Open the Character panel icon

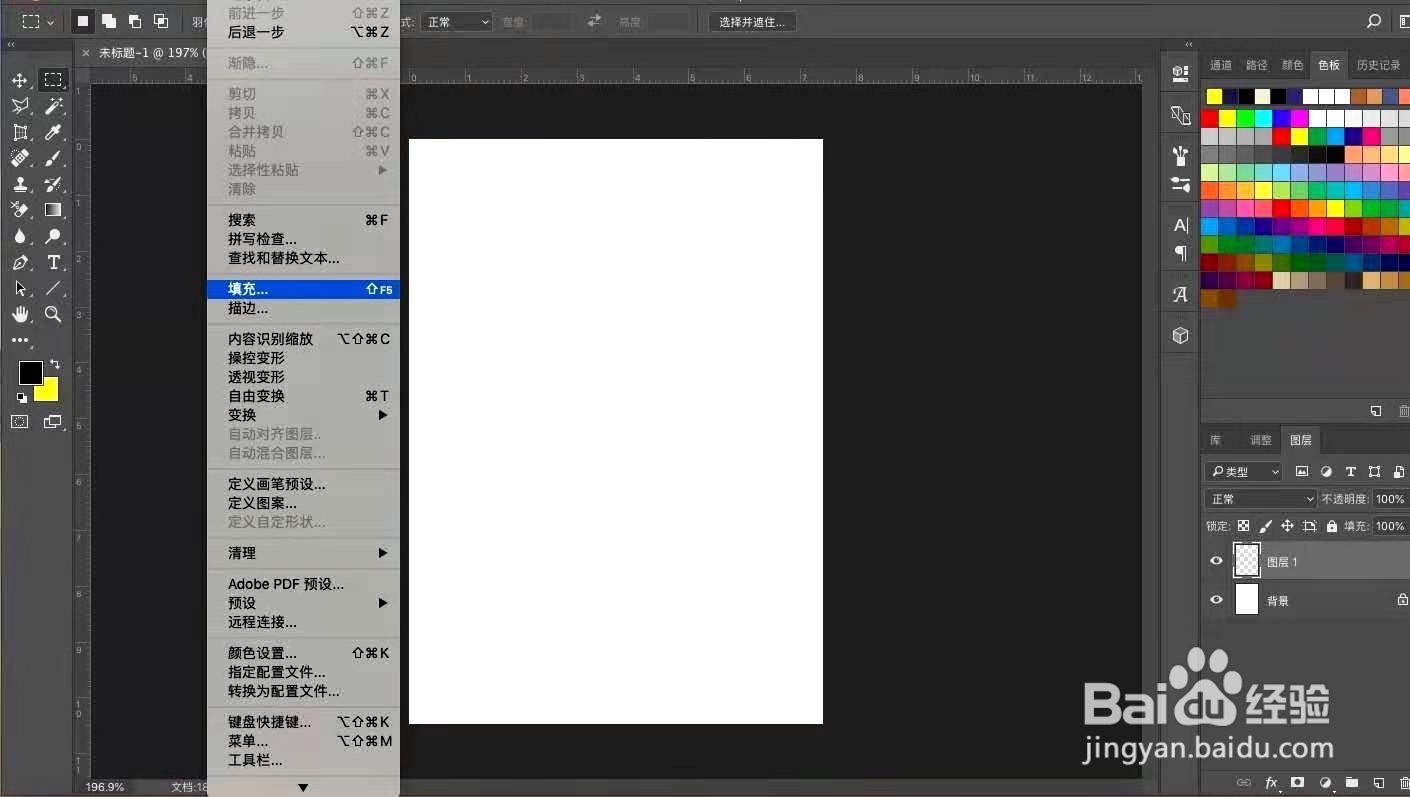(1181, 225)
